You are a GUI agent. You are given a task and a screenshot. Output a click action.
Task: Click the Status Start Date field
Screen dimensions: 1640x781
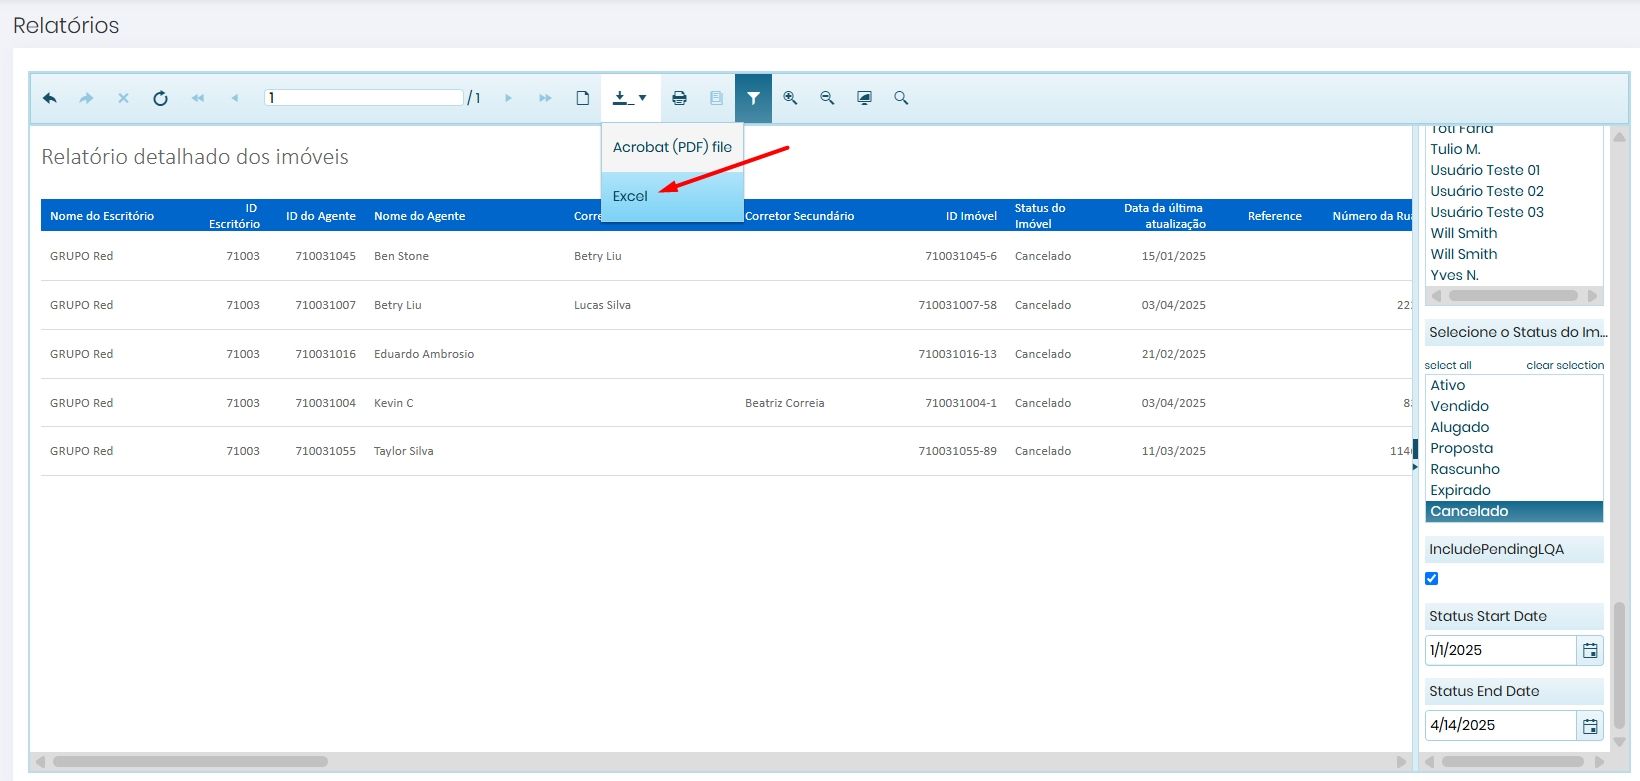tap(1501, 650)
